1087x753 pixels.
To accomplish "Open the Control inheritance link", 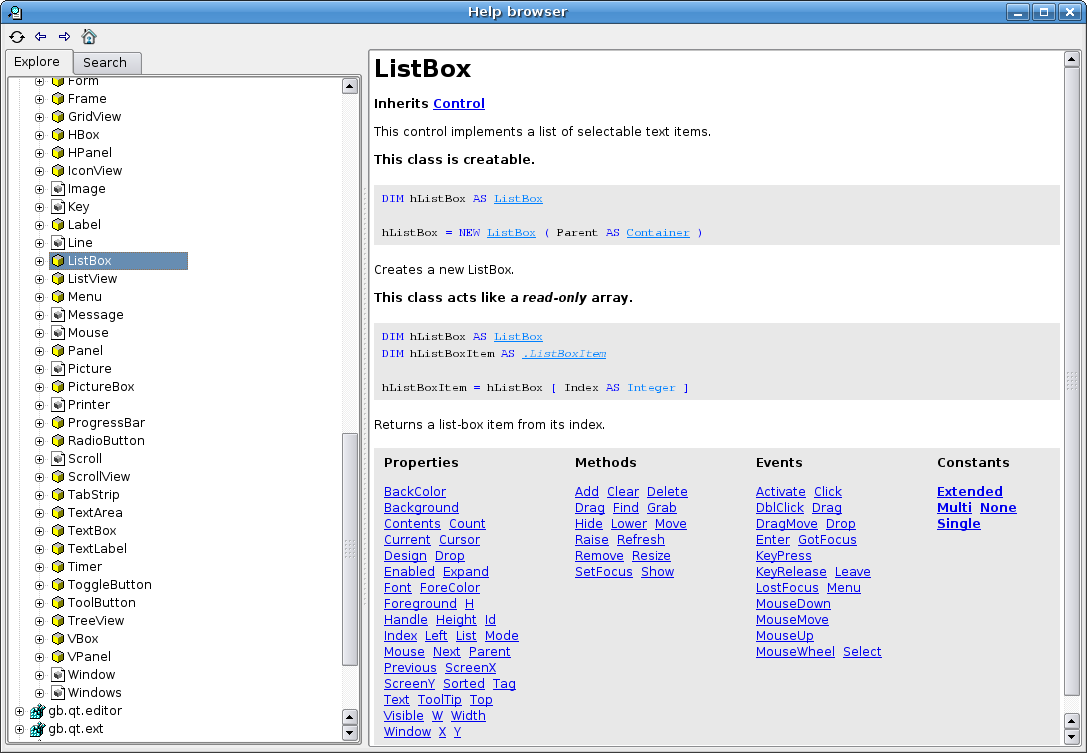I will (459, 104).
